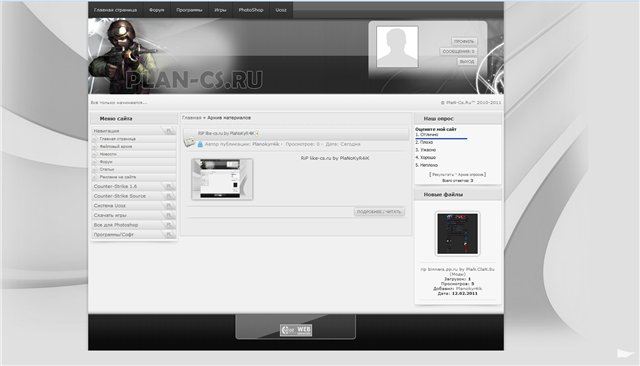Expand the Counter-Strike 1.6 menu section
Screen dimensions: 640x366
pos(134,186)
